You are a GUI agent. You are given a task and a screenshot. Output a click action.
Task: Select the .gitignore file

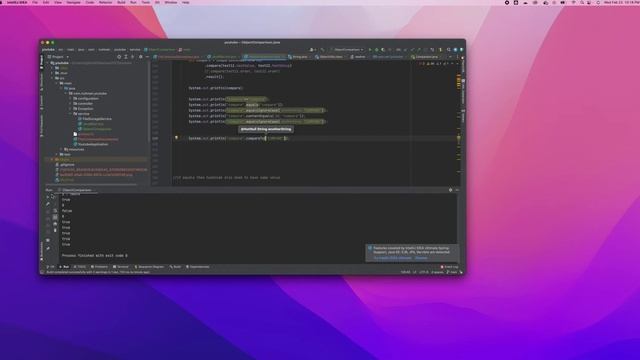pos(65,165)
